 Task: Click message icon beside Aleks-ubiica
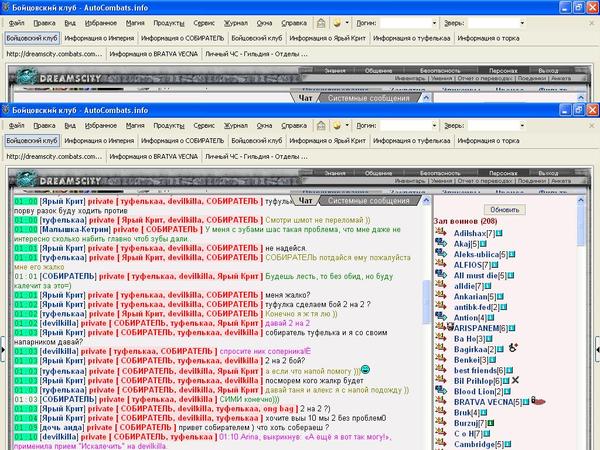(441, 253)
